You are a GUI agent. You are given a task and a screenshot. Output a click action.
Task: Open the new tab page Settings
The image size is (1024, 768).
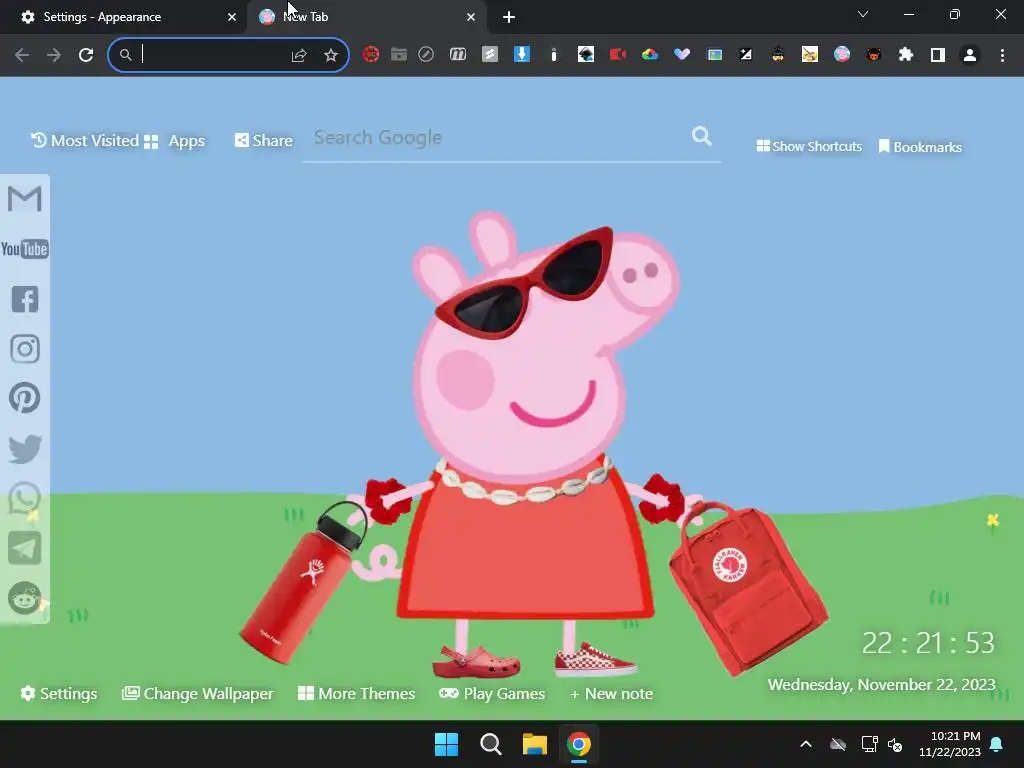point(59,694)
